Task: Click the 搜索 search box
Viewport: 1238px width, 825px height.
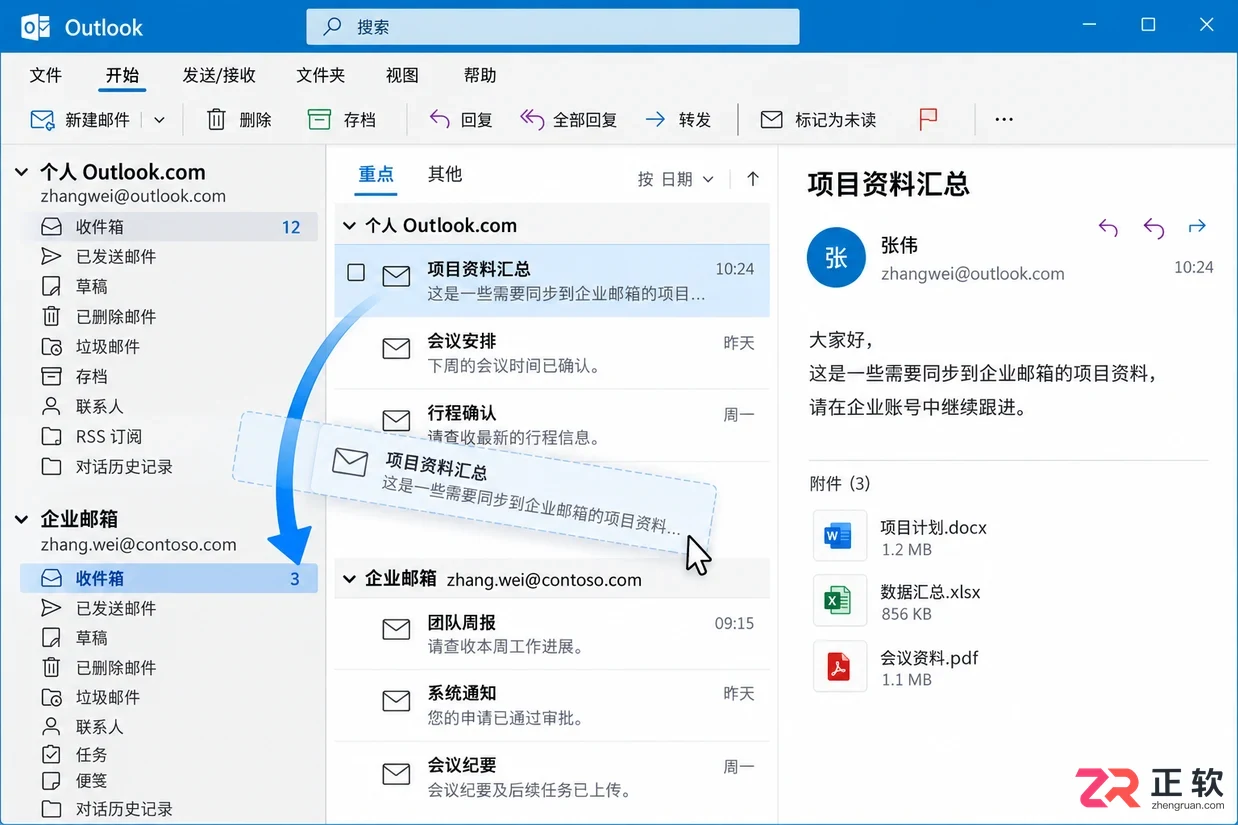Action: click(x=553, y=27)
